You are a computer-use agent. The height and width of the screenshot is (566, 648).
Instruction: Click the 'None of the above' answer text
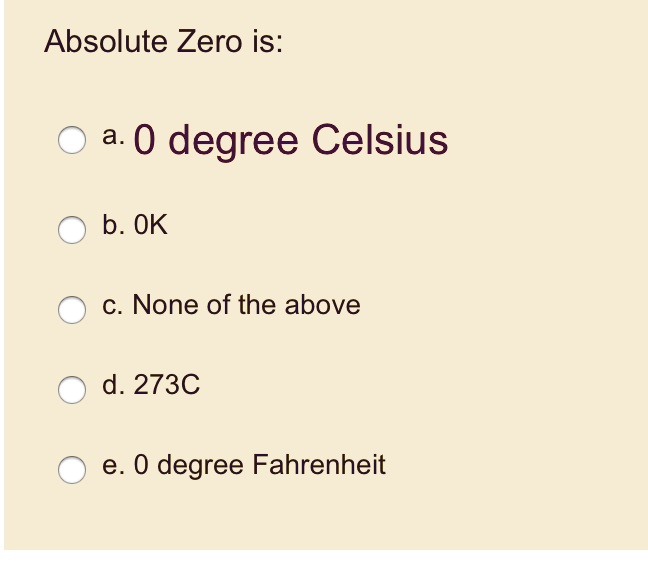tap(246, 305)
